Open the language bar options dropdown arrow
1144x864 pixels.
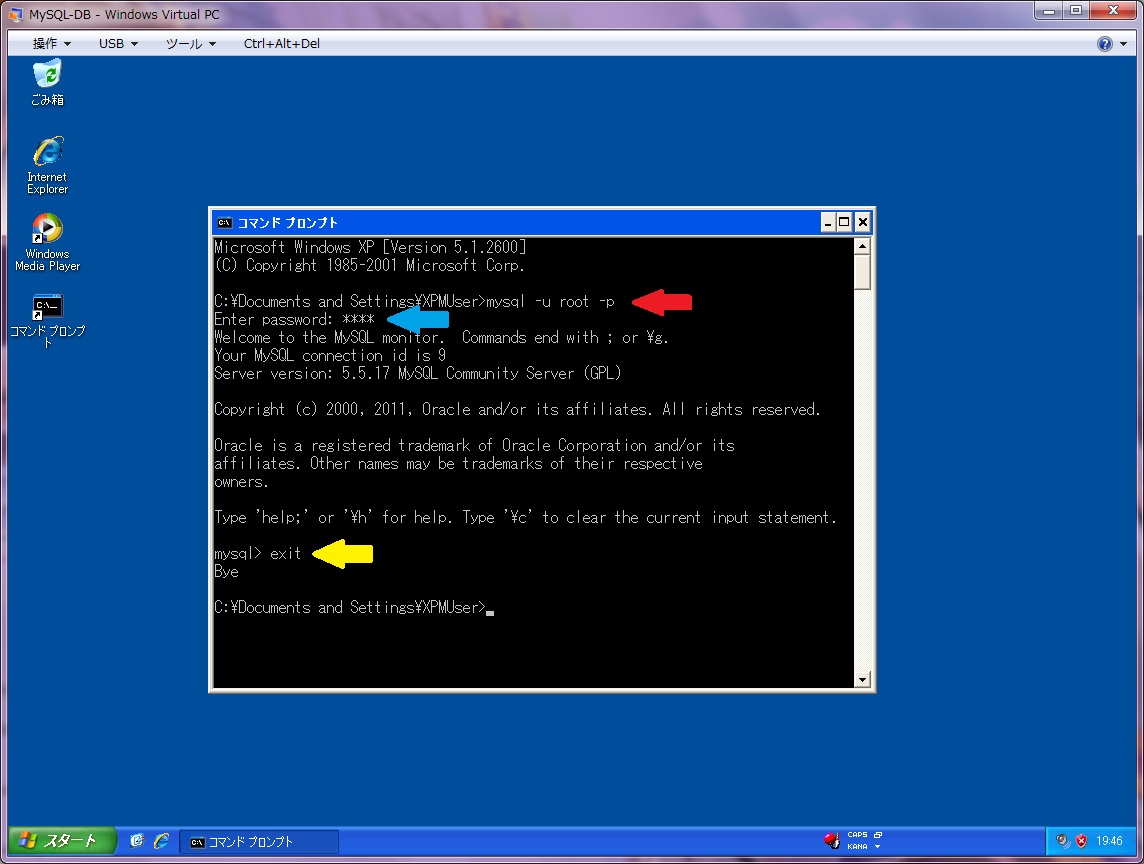click(x=878, y=846)
